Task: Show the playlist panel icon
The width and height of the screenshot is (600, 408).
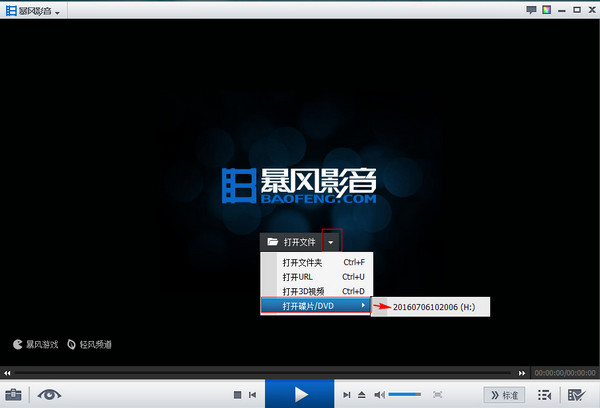Action: (x=544, y=395)
